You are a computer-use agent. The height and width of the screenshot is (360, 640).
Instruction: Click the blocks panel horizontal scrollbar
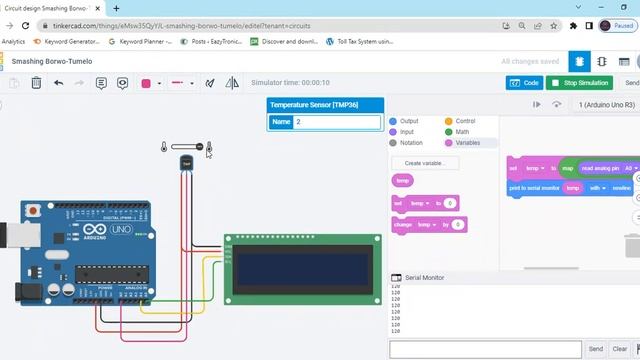[551, 269]
